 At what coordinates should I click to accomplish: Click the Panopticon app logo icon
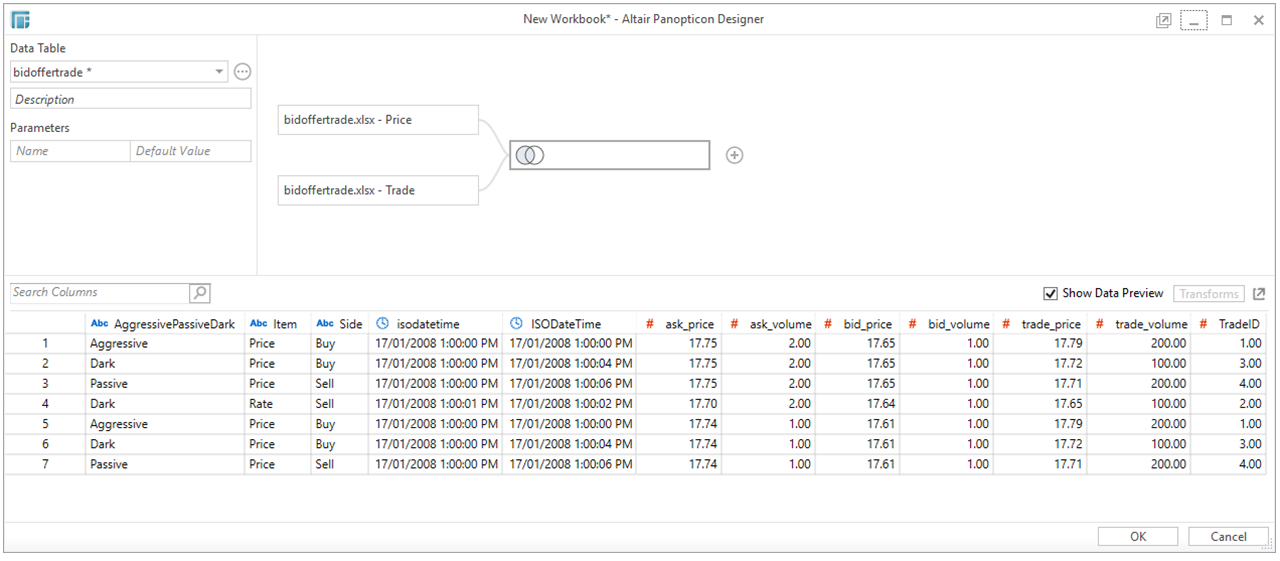point(21,20)
